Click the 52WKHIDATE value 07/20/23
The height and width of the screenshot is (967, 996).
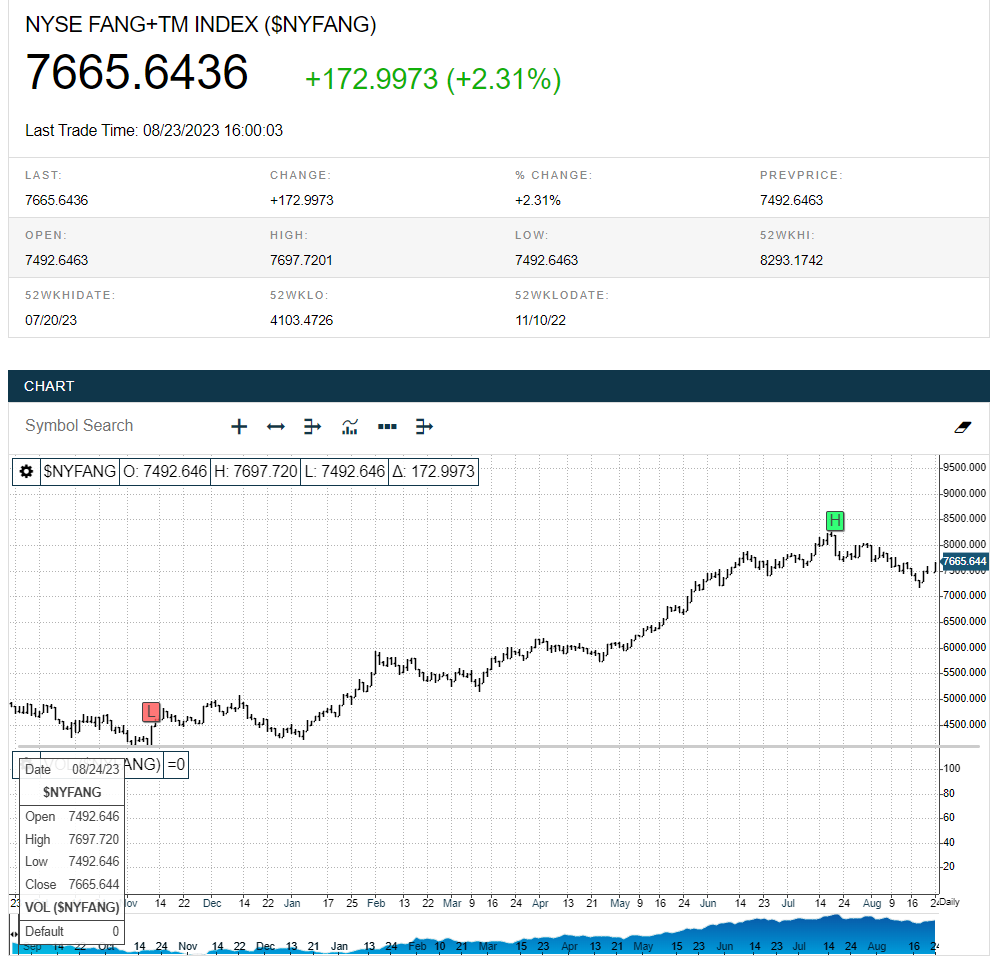[x=51, y=320]
